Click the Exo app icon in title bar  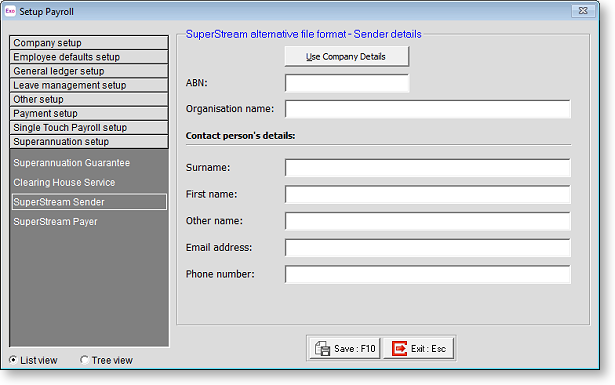coord(10,11)
